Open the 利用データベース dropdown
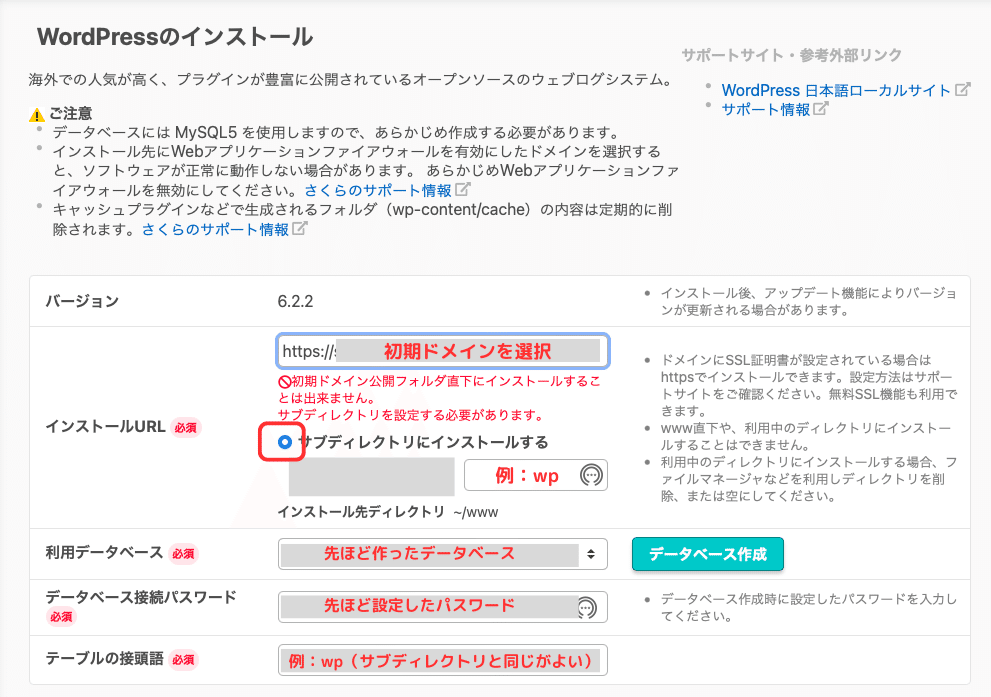 (x=442, y=554)
